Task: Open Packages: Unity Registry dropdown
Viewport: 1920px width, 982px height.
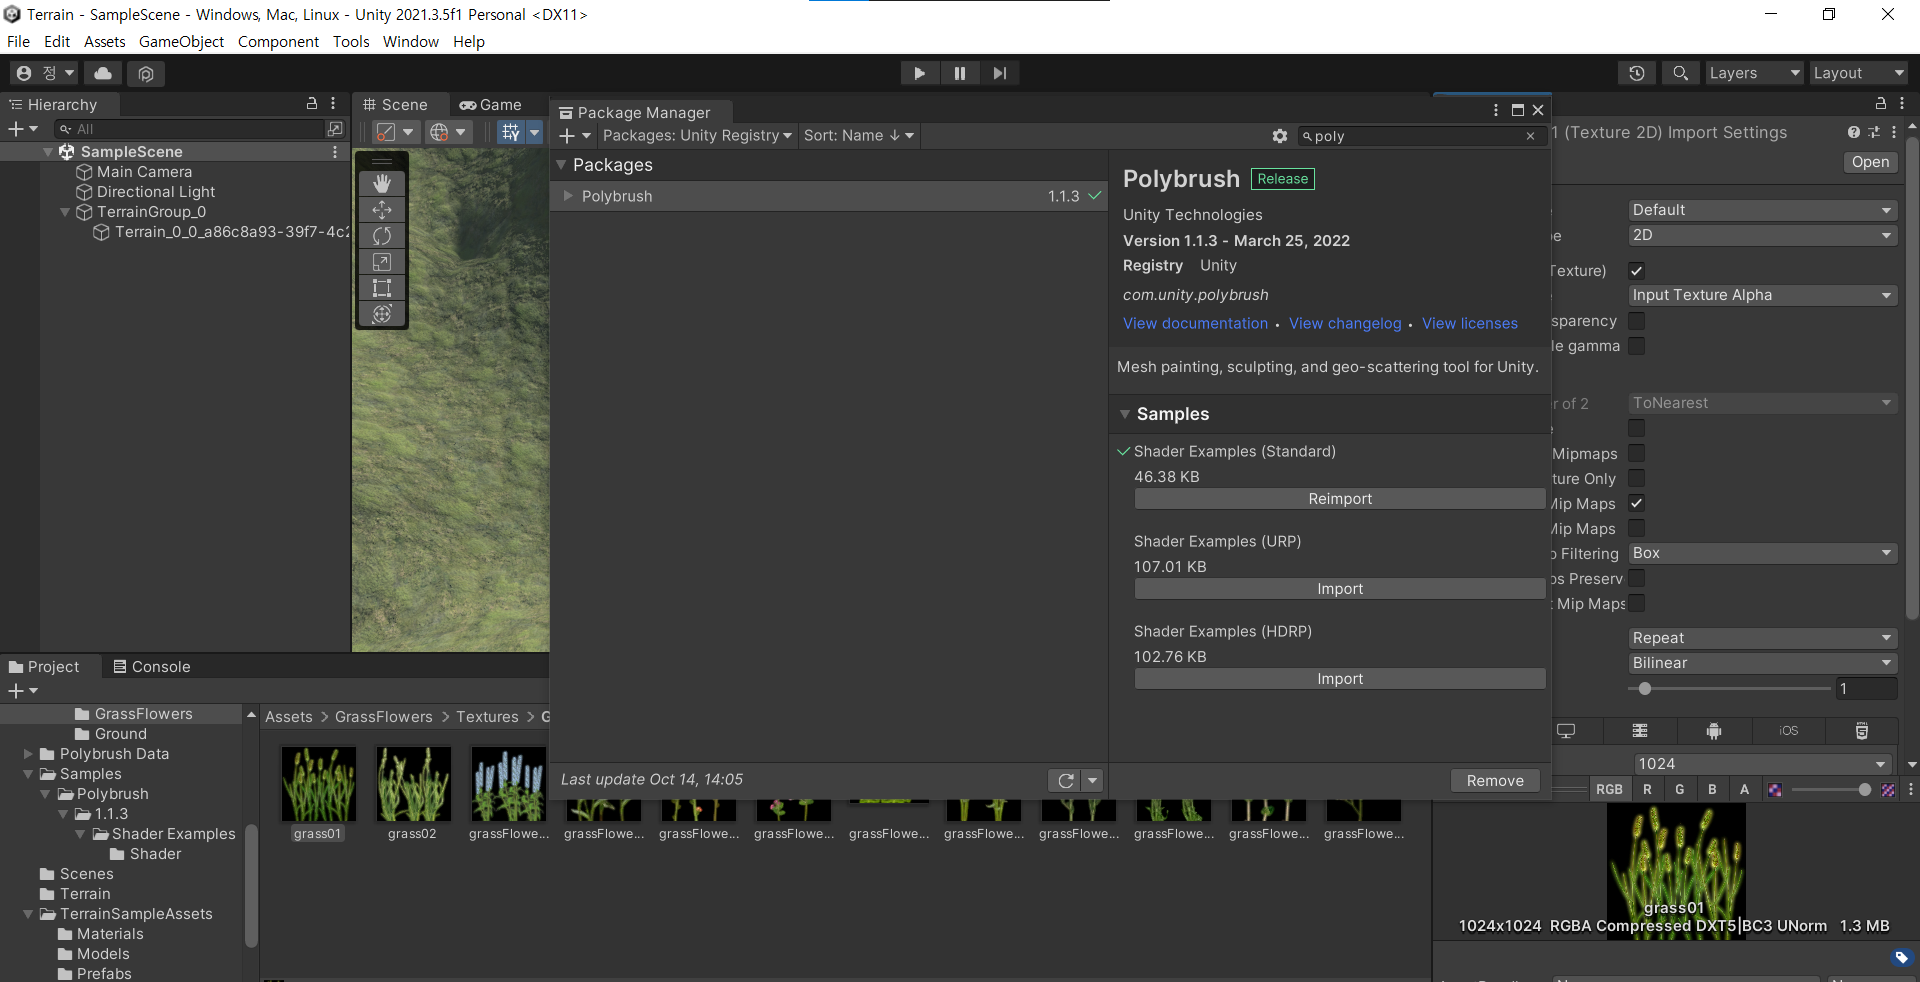Action: 697,136
